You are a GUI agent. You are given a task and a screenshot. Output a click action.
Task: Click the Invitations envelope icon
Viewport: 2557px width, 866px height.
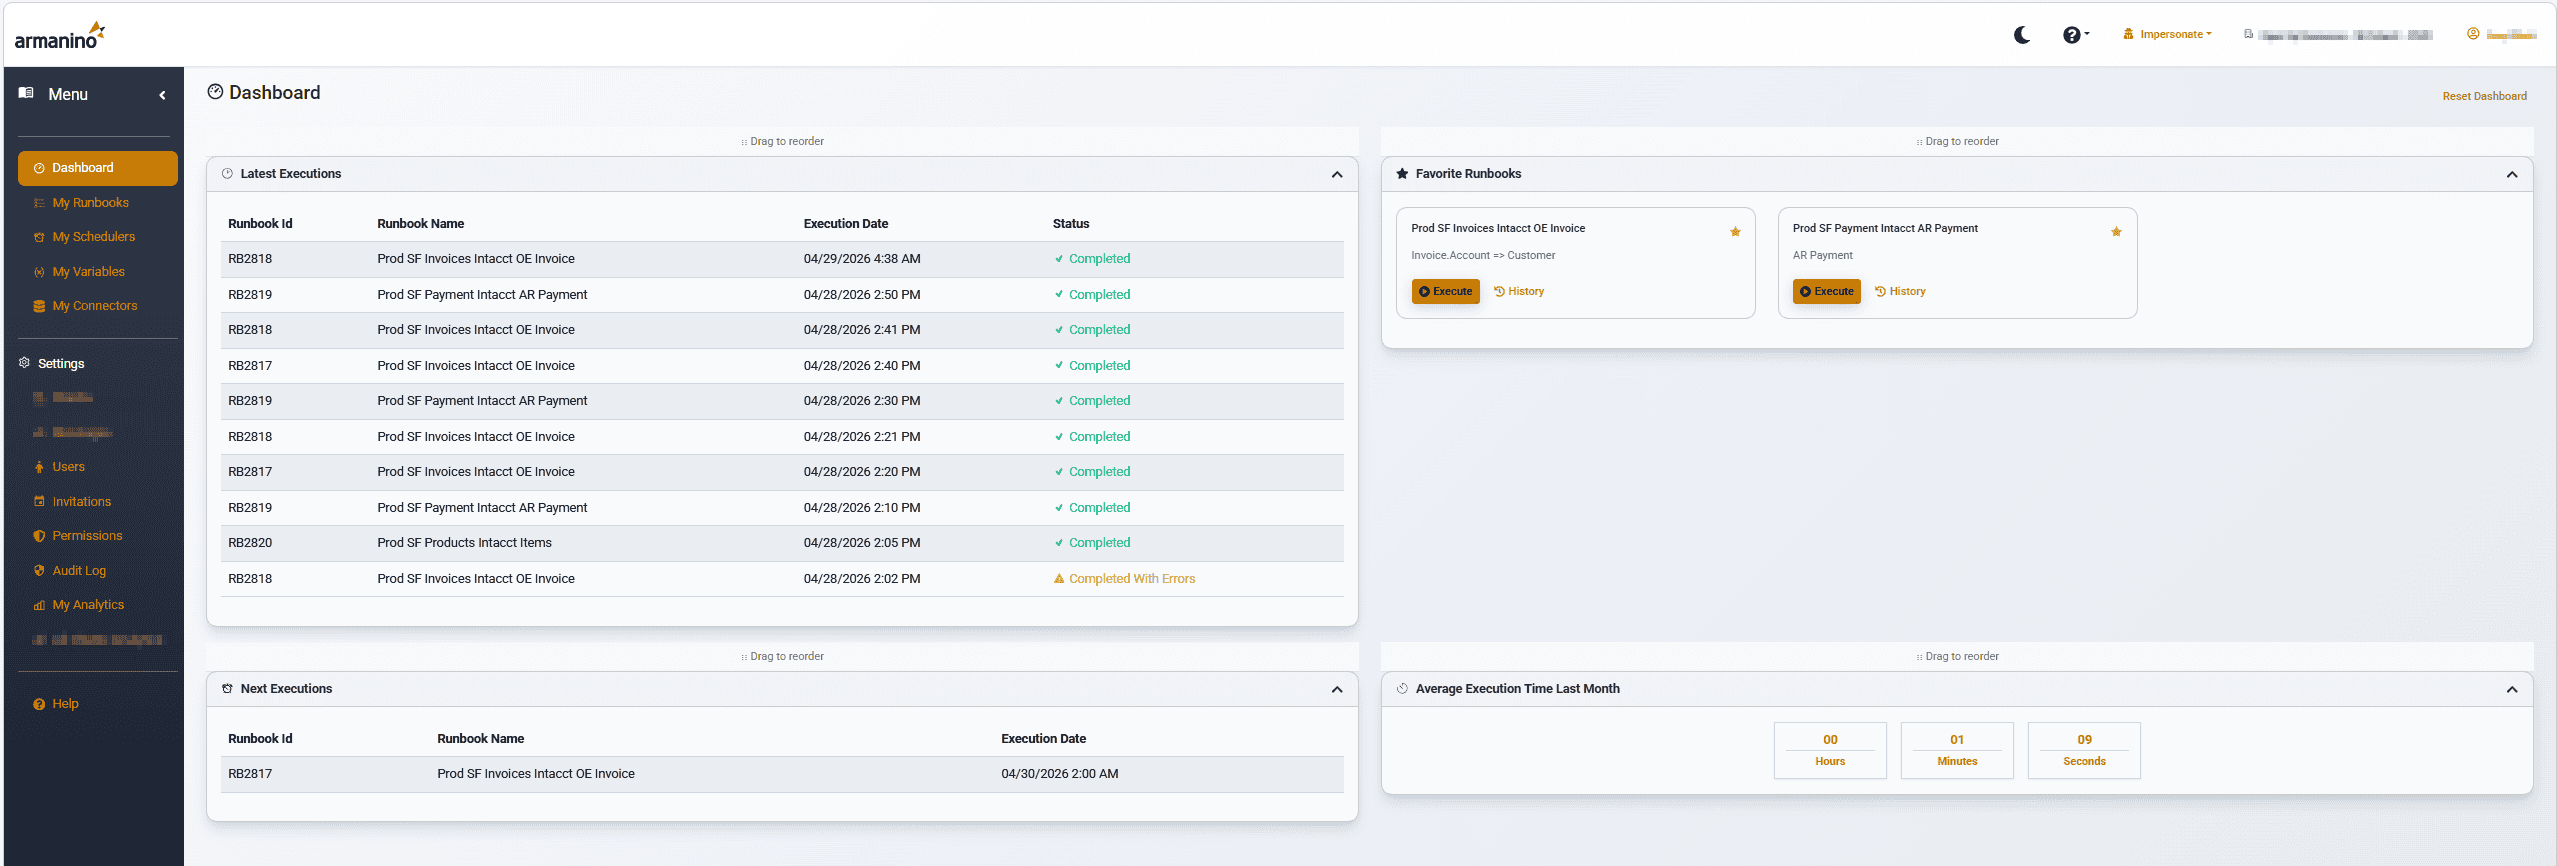point(39,502)
